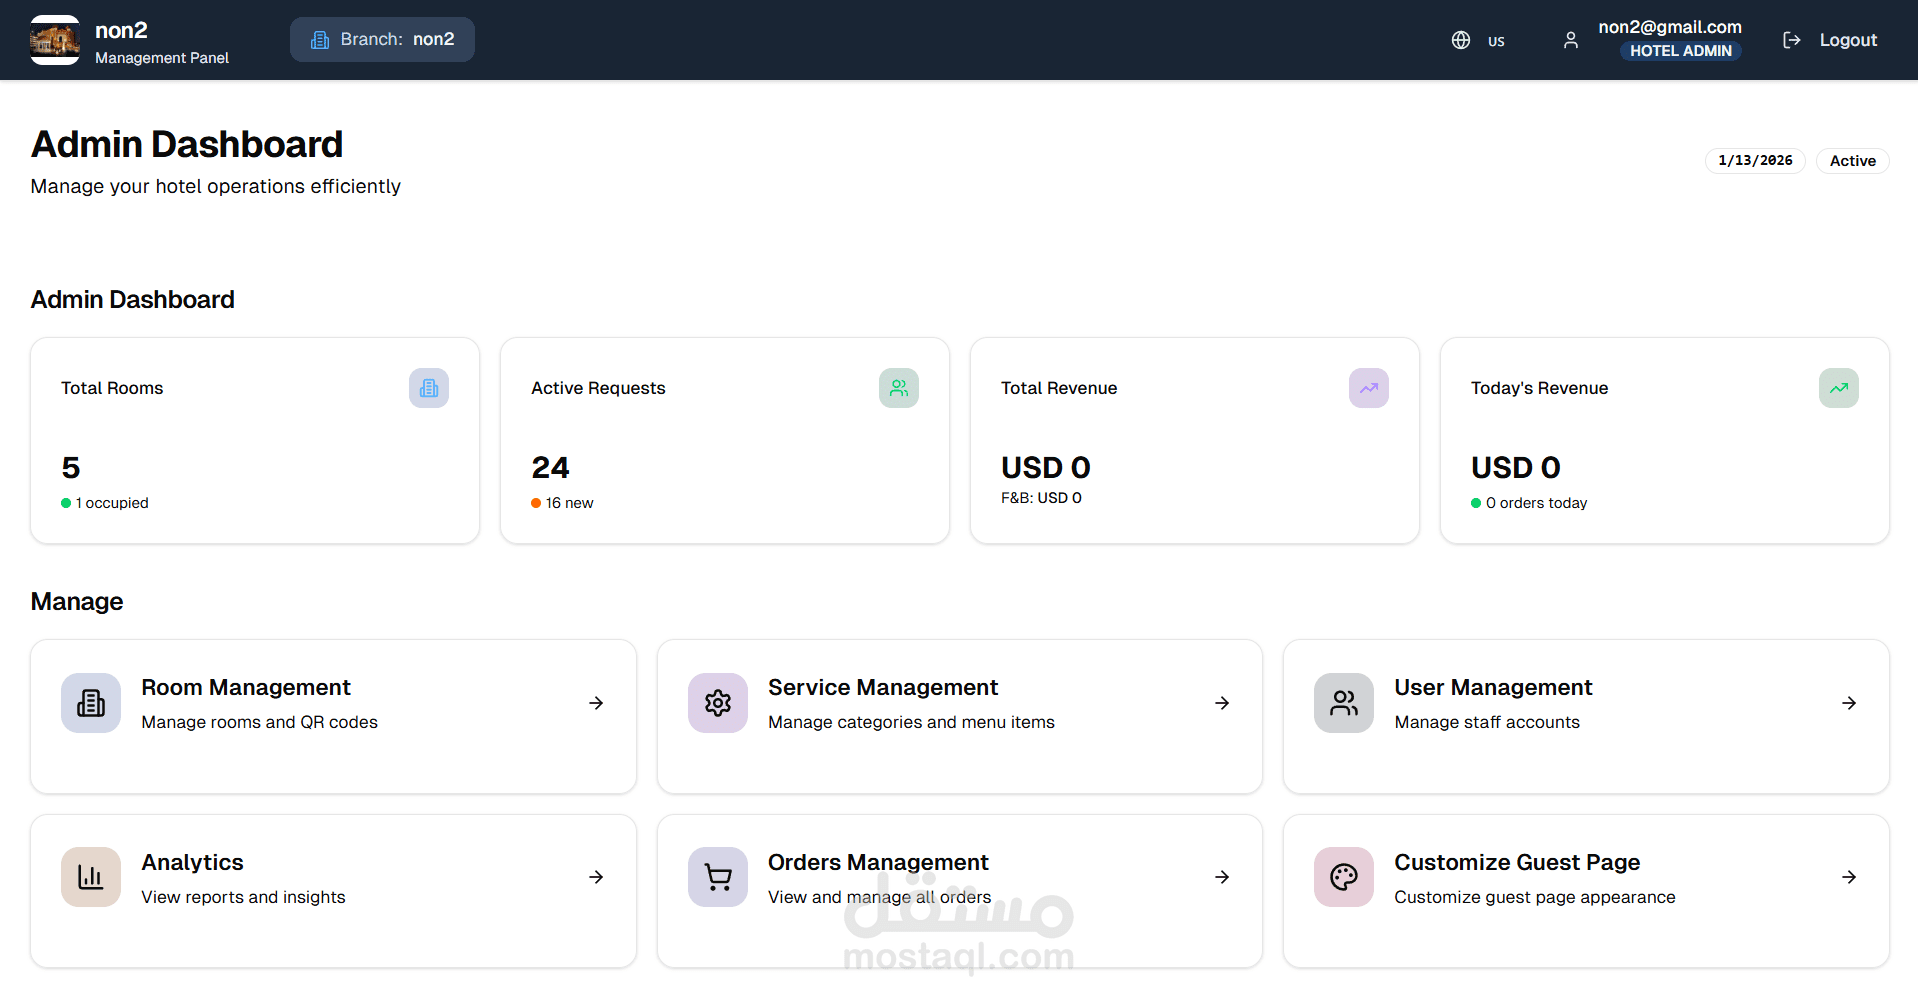Open the Branch non2 selector
The height and width of the screenshot is (997, 1918).
382,40
